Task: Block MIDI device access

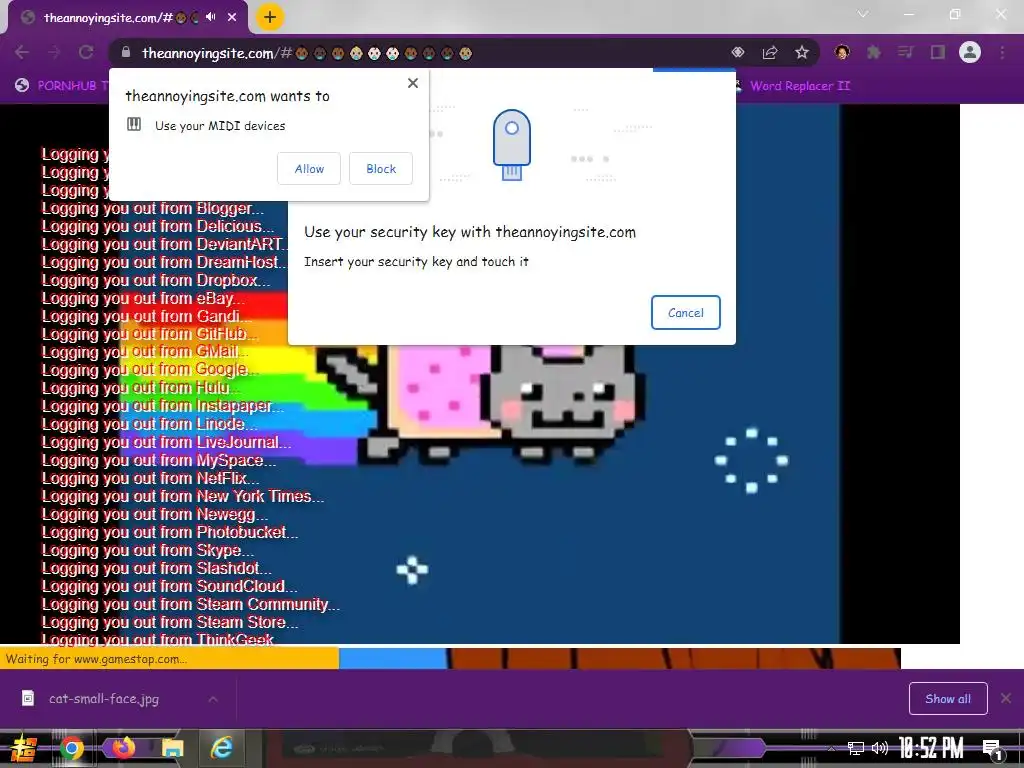Action: (381, 168)
